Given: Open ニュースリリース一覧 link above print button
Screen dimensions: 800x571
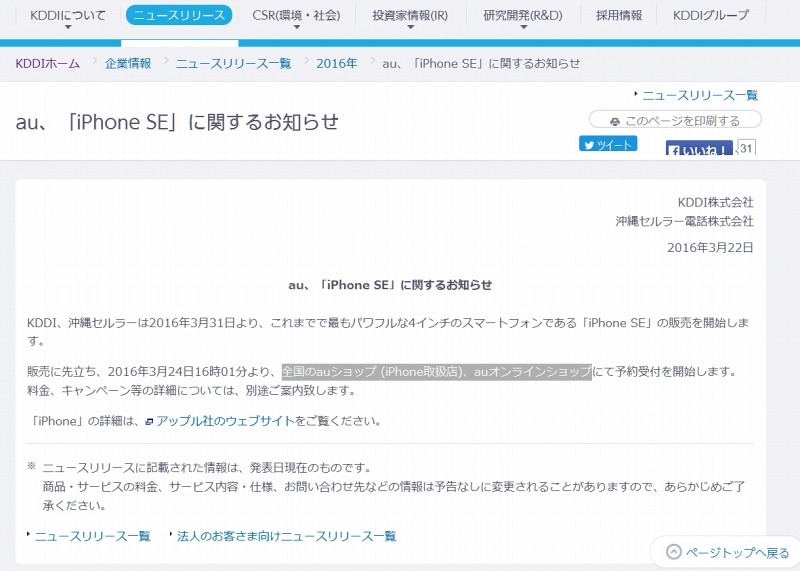Looking at the screenshot, I should click(699, 95).
